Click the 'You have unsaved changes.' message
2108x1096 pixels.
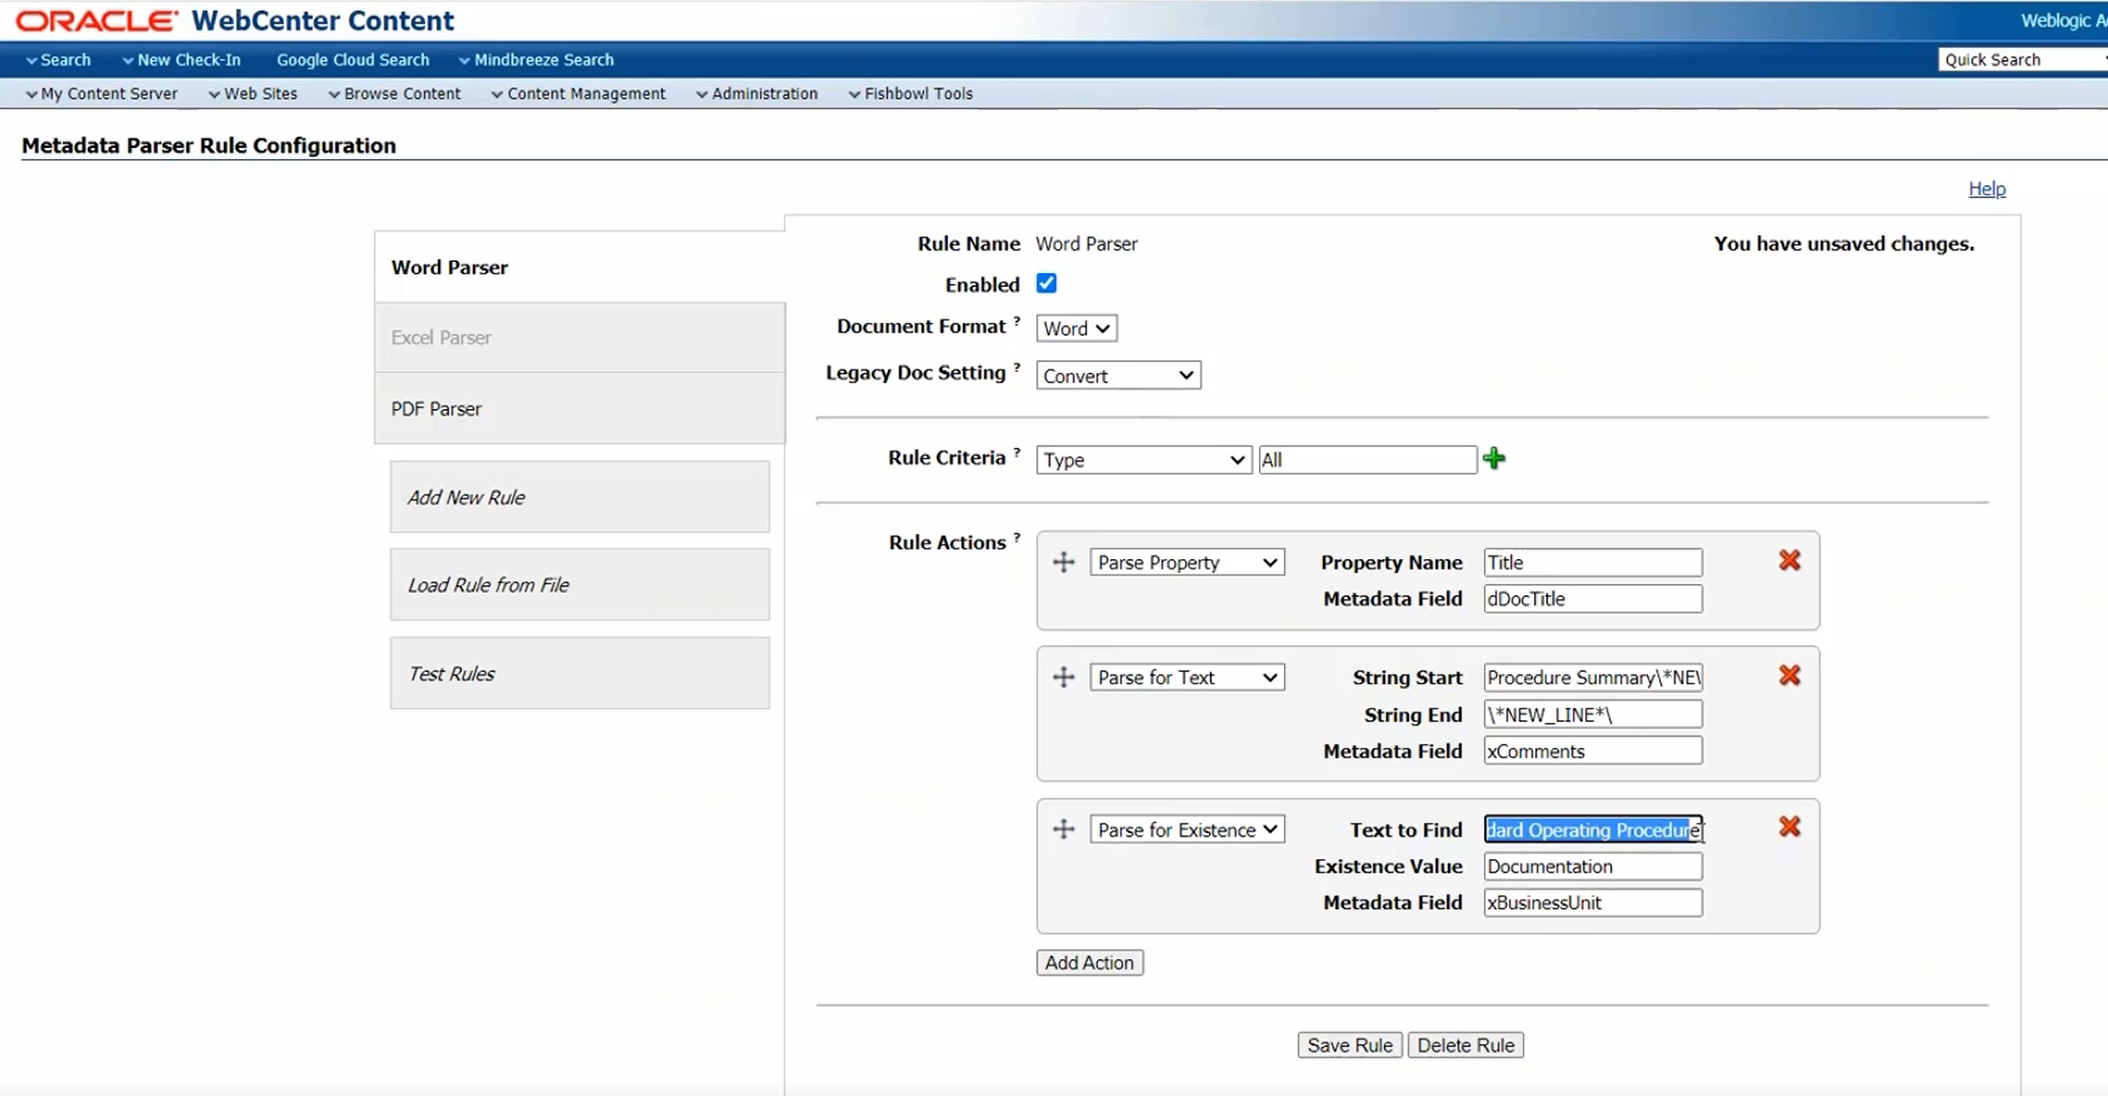point(1844,243)
